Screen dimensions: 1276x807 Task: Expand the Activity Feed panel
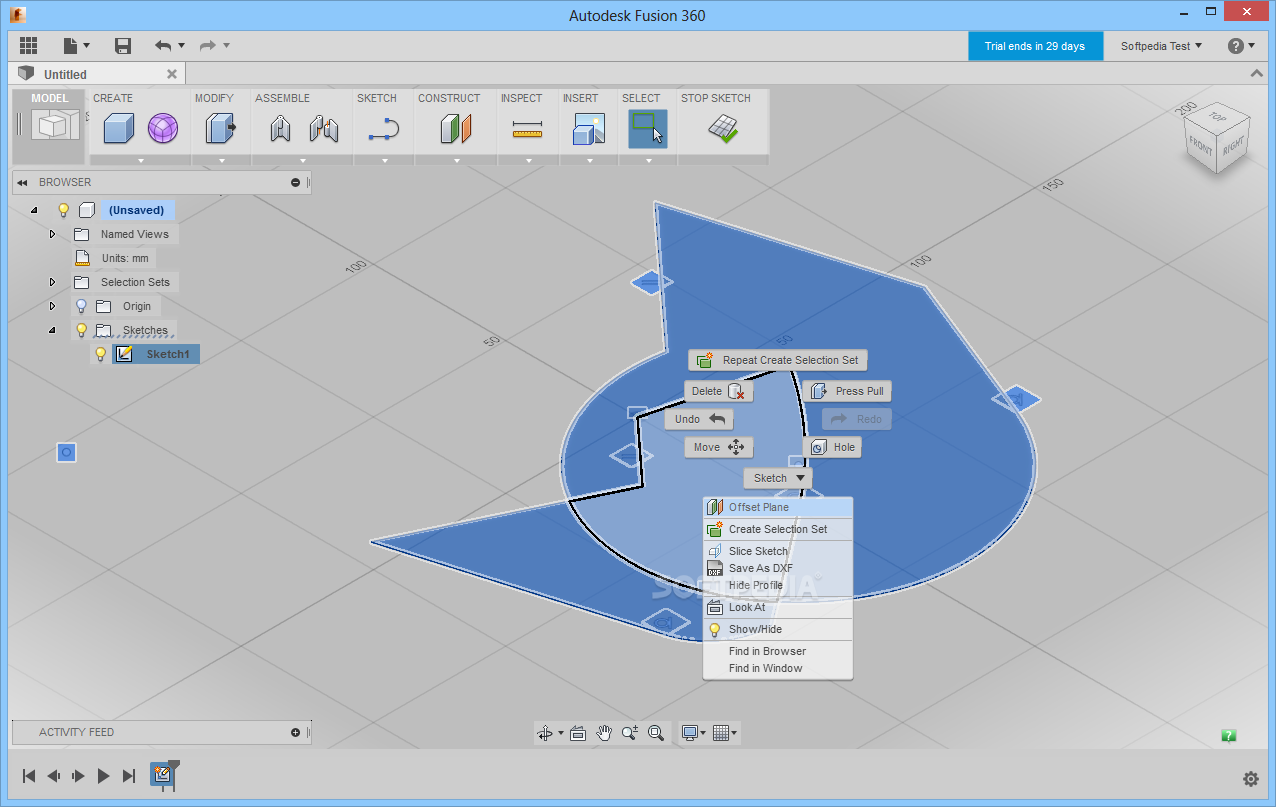295,732
